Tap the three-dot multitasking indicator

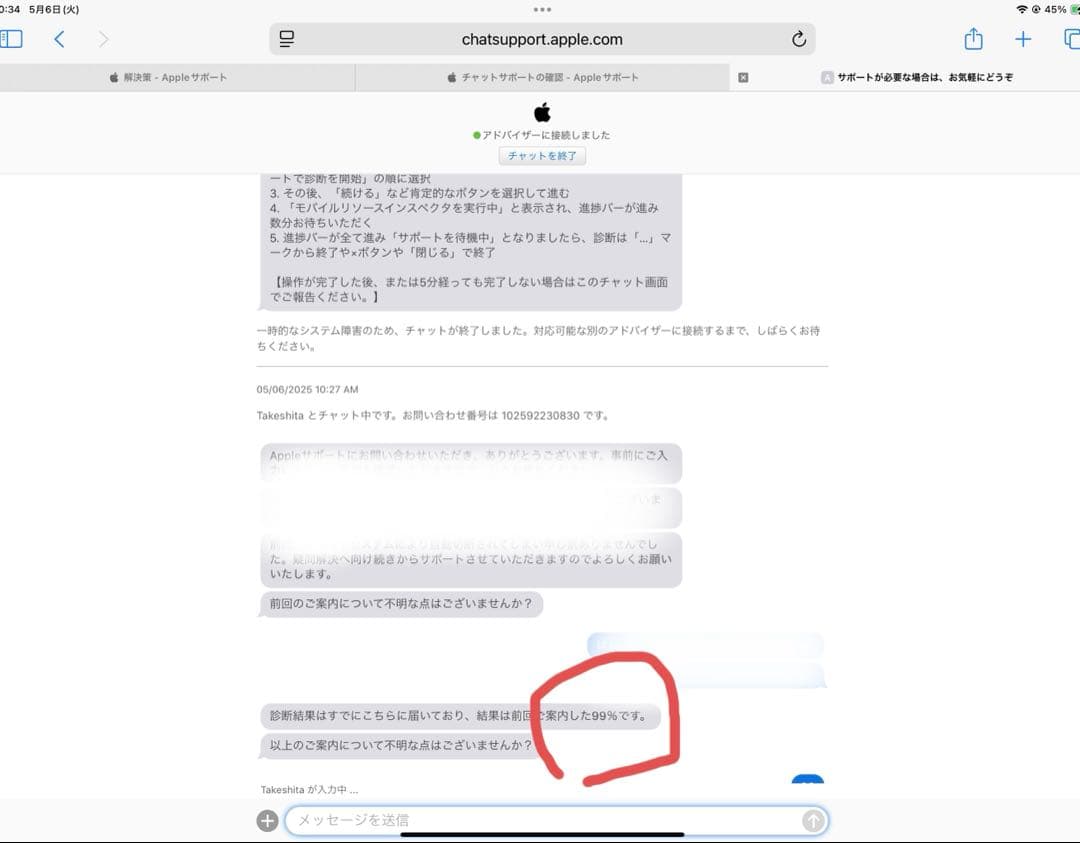coord(542,10)
